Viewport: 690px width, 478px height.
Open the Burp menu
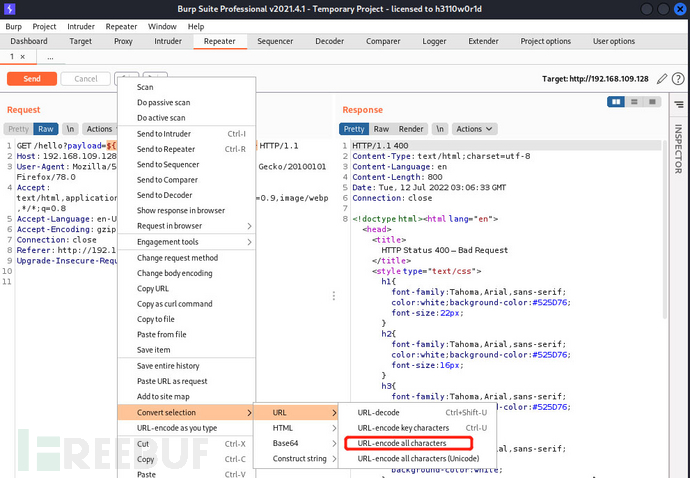click(x=13, y=27)
